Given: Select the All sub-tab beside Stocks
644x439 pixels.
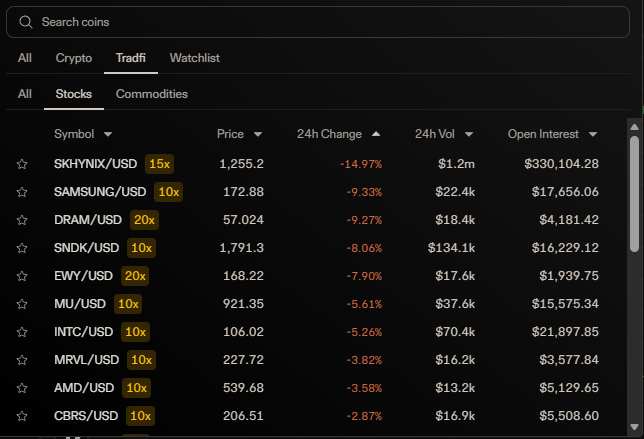Looking at the screenshot, I should click(25, 94).
